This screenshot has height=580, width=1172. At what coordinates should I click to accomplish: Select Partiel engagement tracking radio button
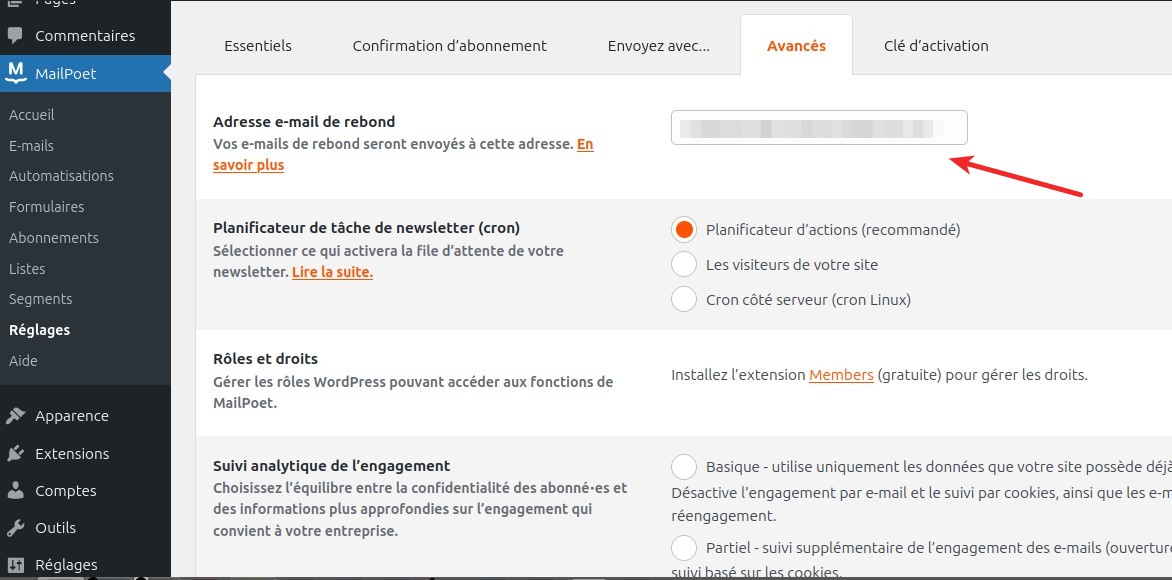coord(684,548)
